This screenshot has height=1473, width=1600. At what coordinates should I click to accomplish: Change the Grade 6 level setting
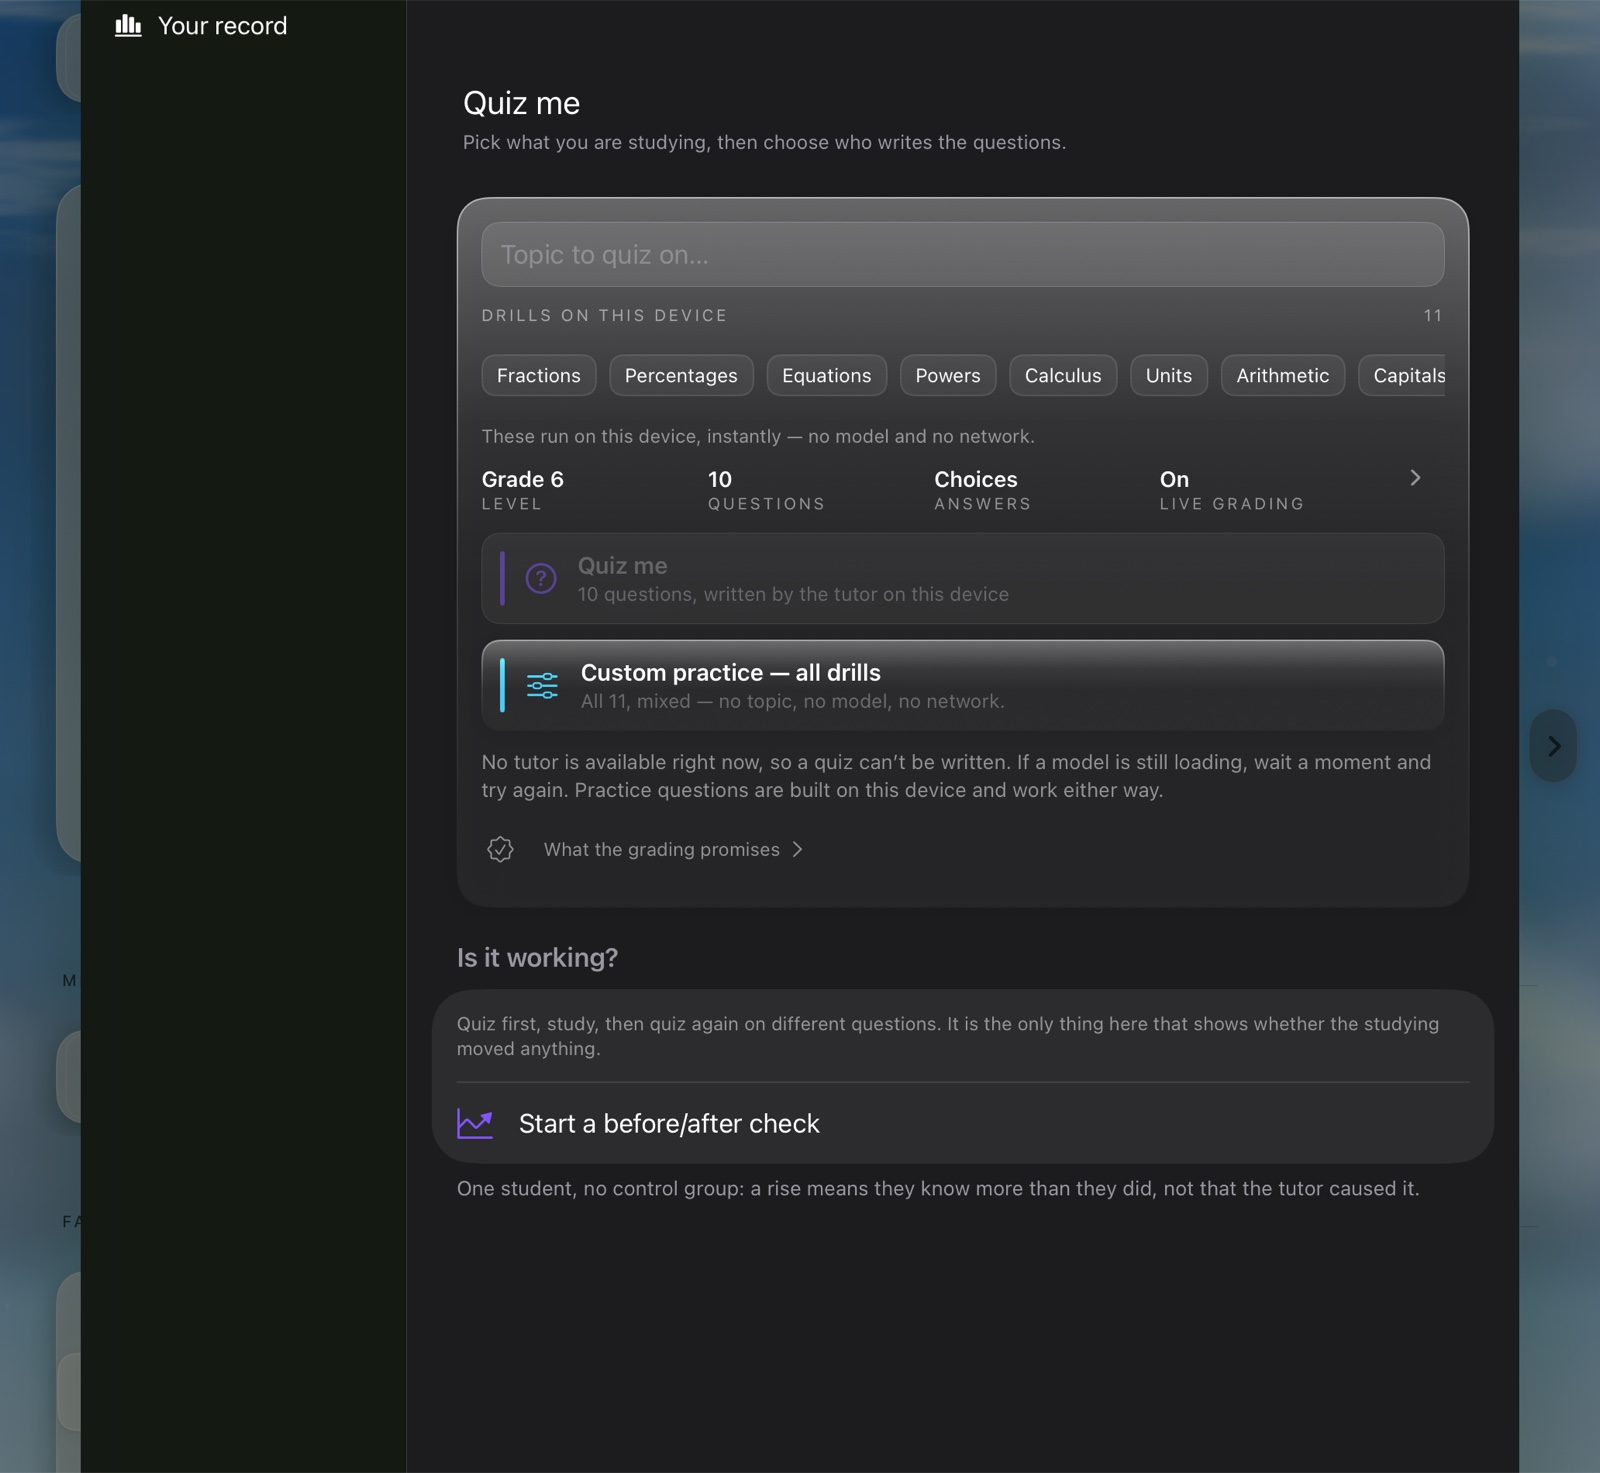pos(523,490)
